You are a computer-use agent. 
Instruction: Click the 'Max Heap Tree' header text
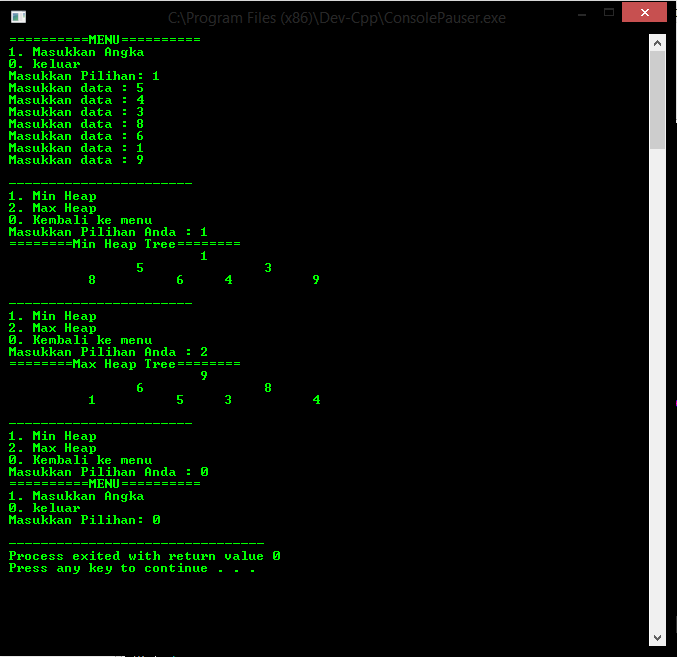[x=124, y=364]
